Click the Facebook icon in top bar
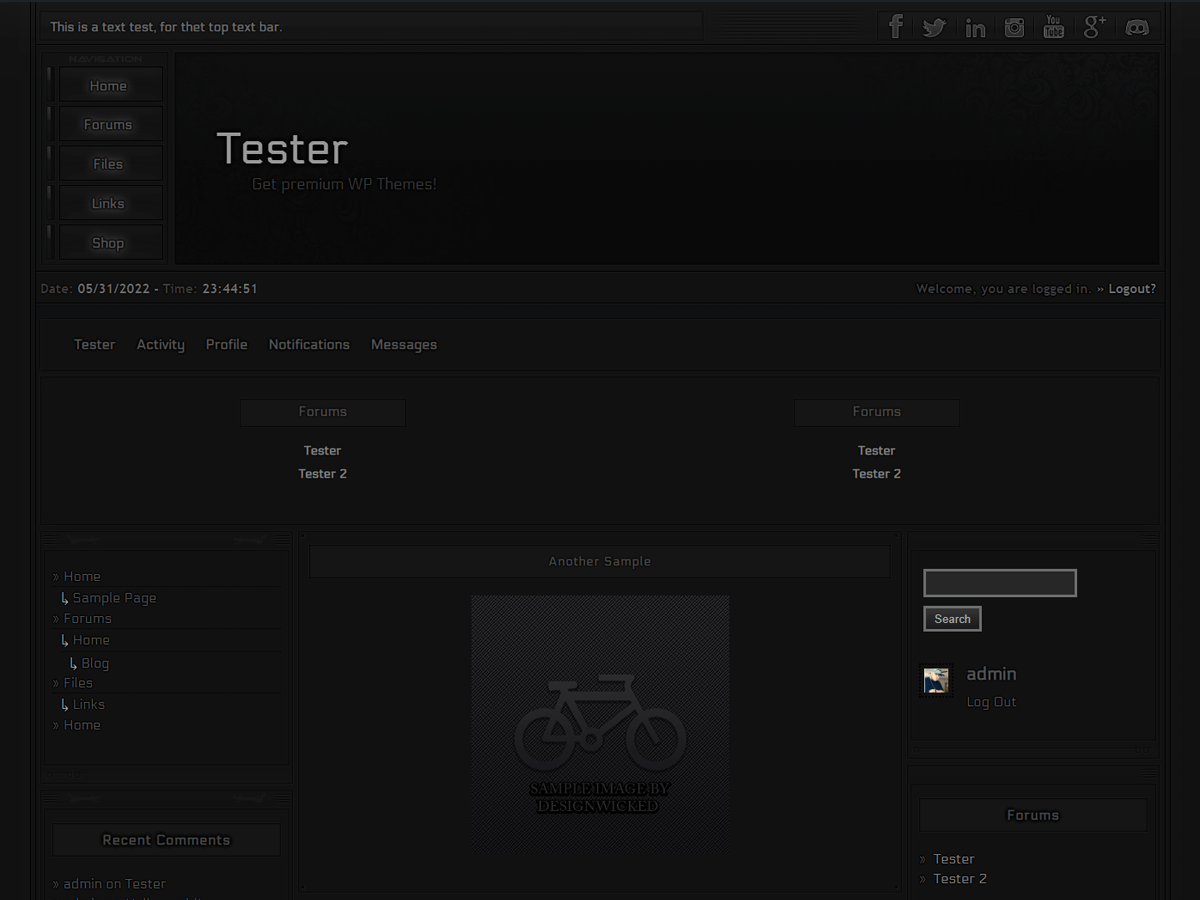 pos(896,27)
